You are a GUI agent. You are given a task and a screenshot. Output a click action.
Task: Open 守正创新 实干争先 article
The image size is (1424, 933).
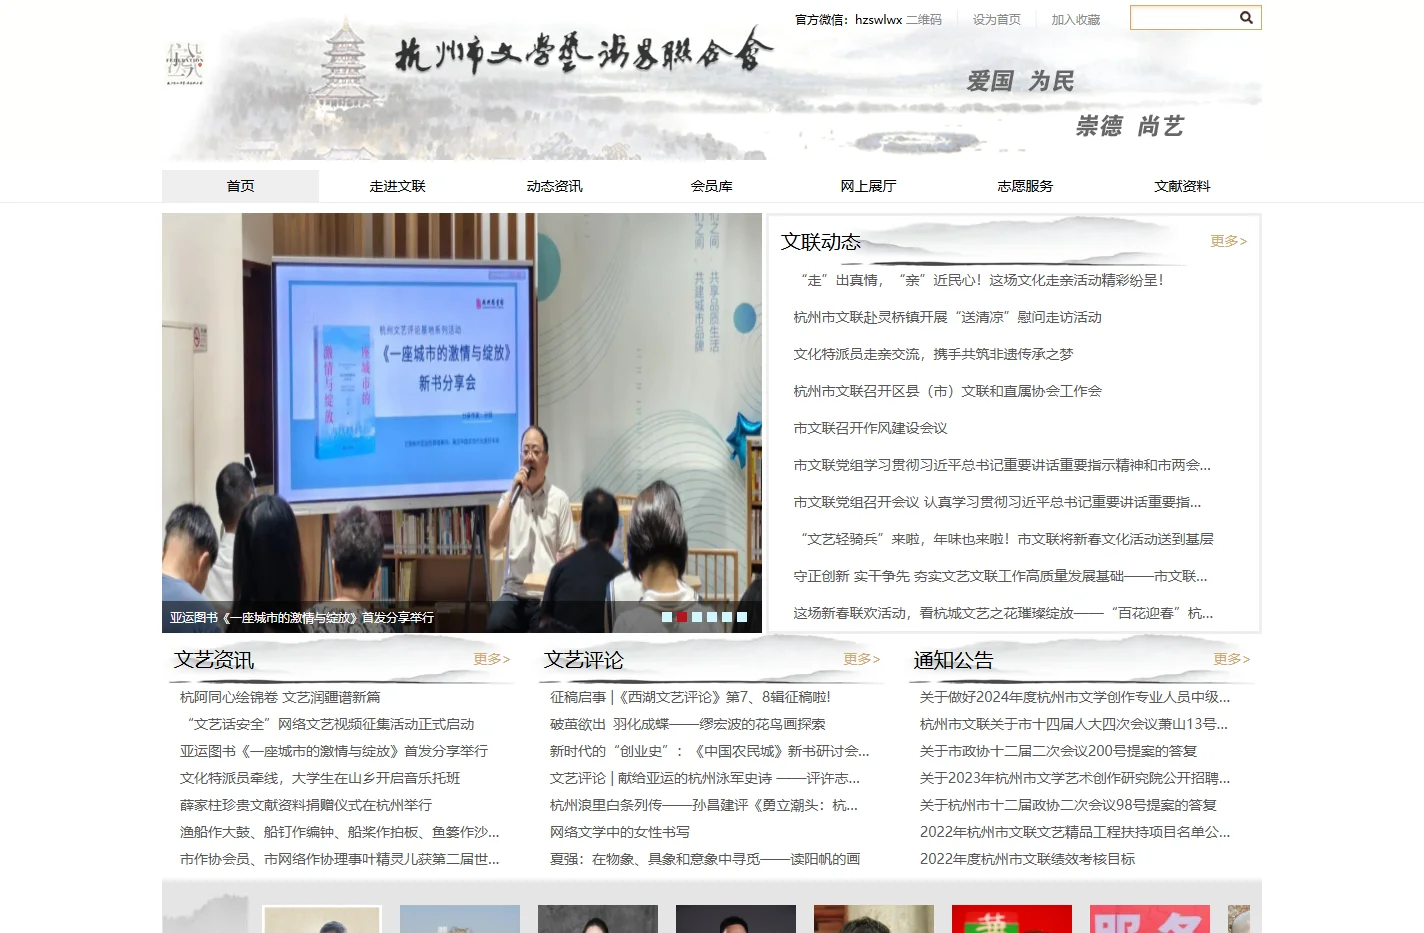click(x=1000, y=576)
